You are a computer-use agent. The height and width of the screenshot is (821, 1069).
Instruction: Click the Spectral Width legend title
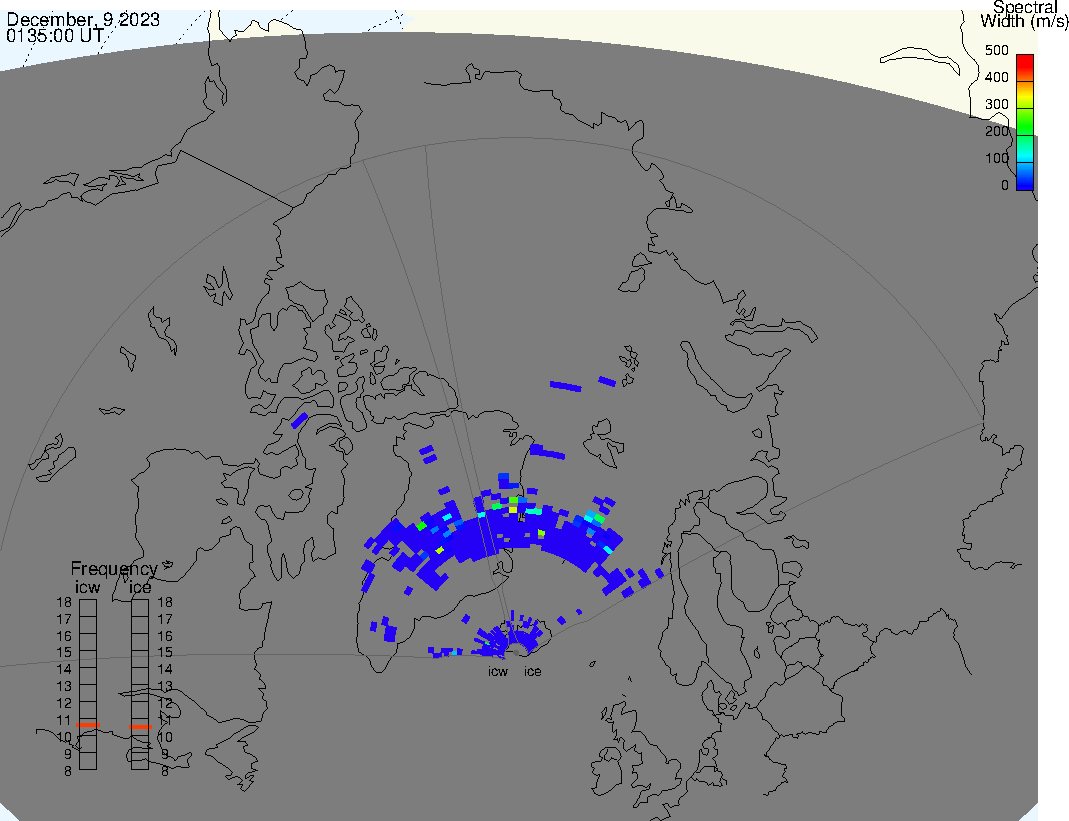(x=1025, y=14)
